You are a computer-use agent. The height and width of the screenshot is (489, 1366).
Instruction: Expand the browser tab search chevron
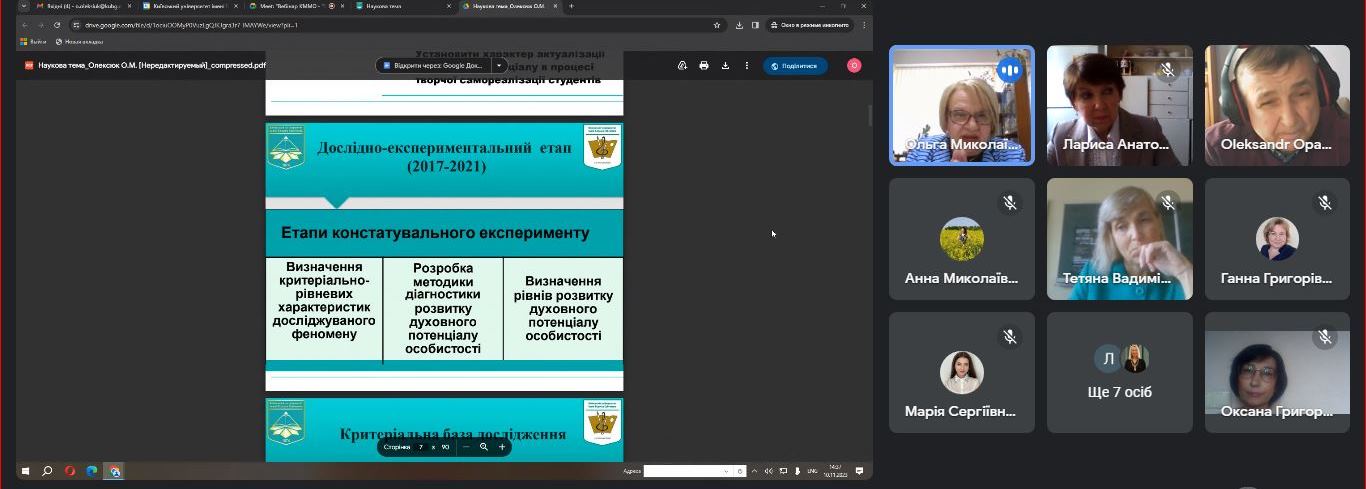pos(23,6)
